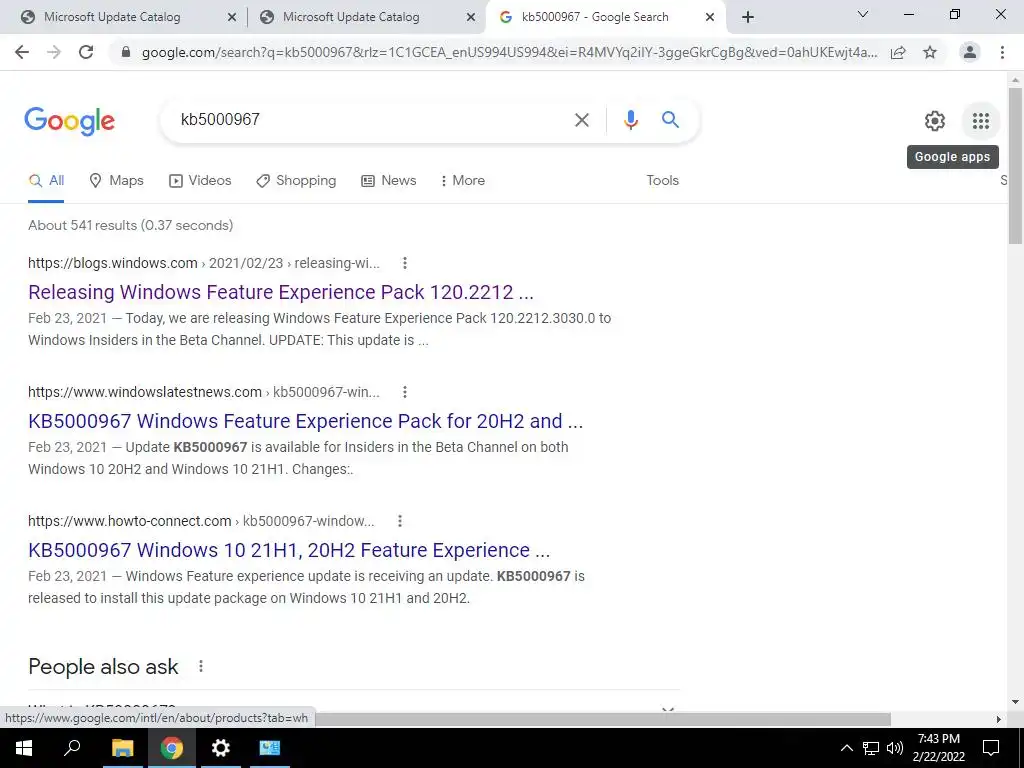Click the network tray icon
The height and width of the screenshot is (768, 1024).
point(871,748)
